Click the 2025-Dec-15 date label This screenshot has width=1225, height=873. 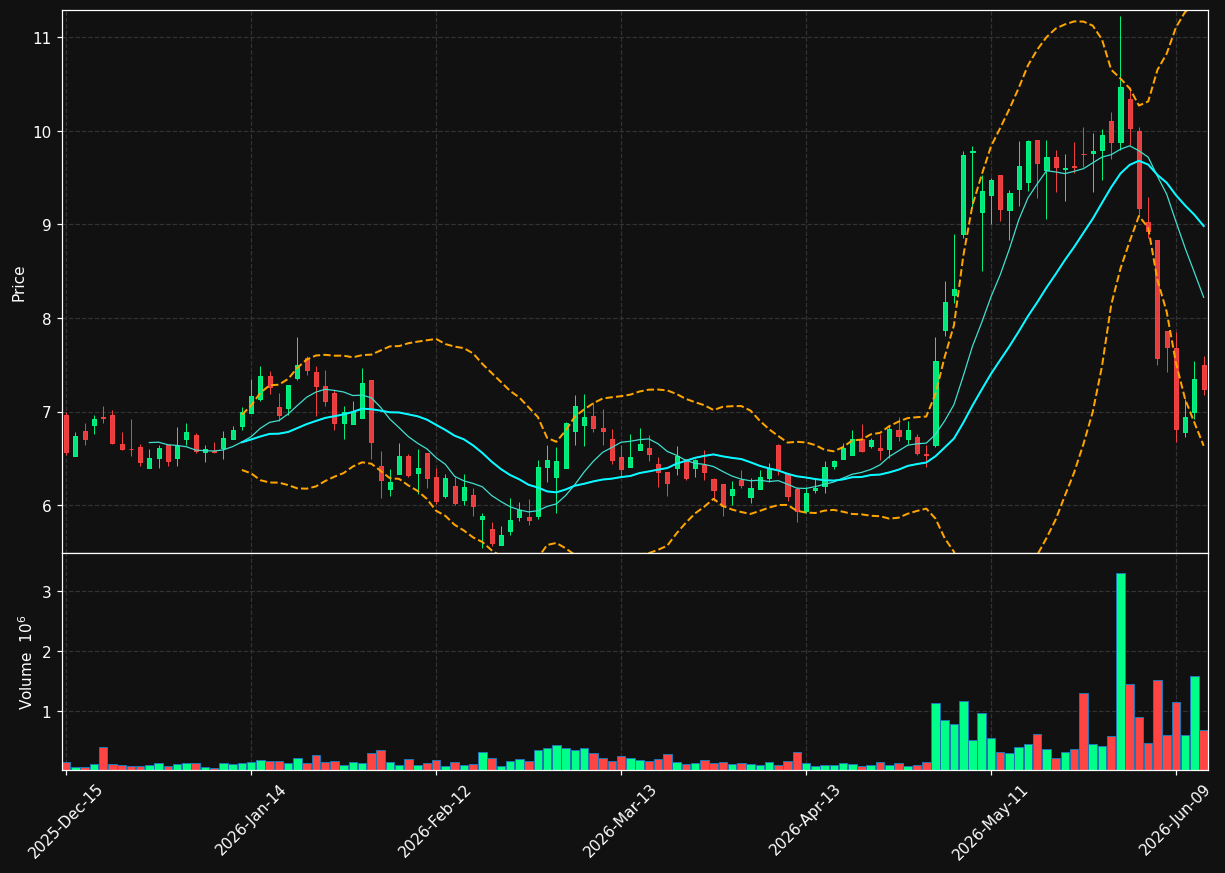[66, 821]
